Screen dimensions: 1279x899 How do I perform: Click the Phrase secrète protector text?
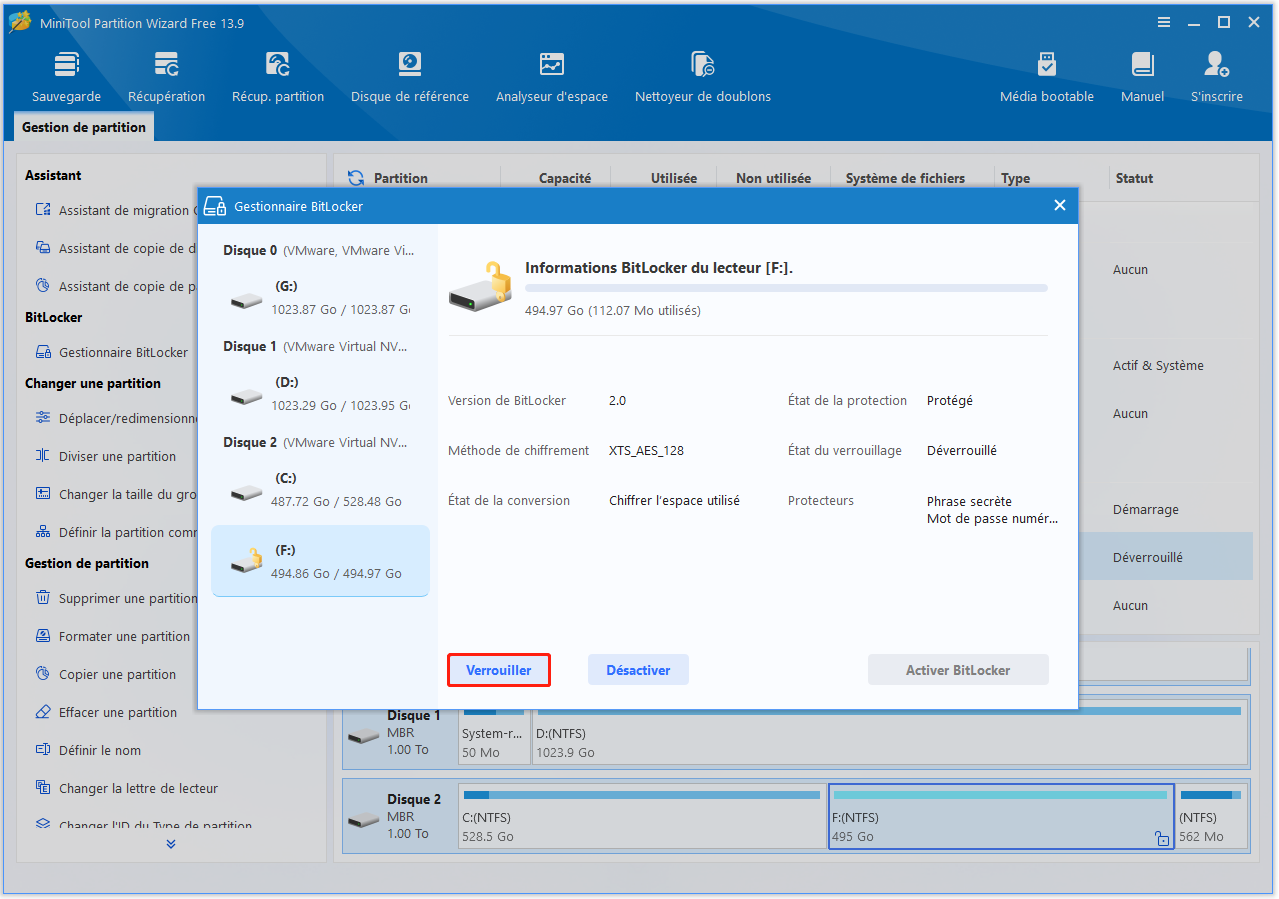pos(969,501)
